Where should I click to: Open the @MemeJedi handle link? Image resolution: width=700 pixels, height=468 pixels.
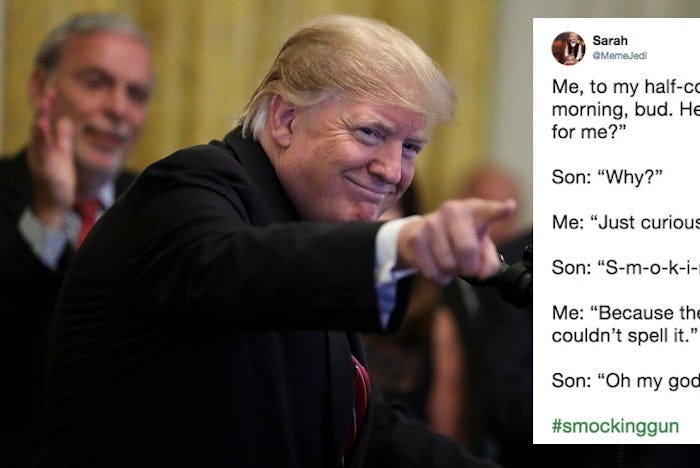620,56
